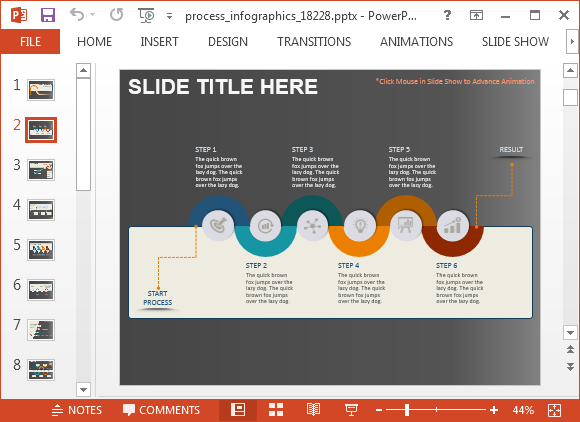
Task: Select slide 2 thumbnail
Action: pyautogui.click(x=41, y=130)
